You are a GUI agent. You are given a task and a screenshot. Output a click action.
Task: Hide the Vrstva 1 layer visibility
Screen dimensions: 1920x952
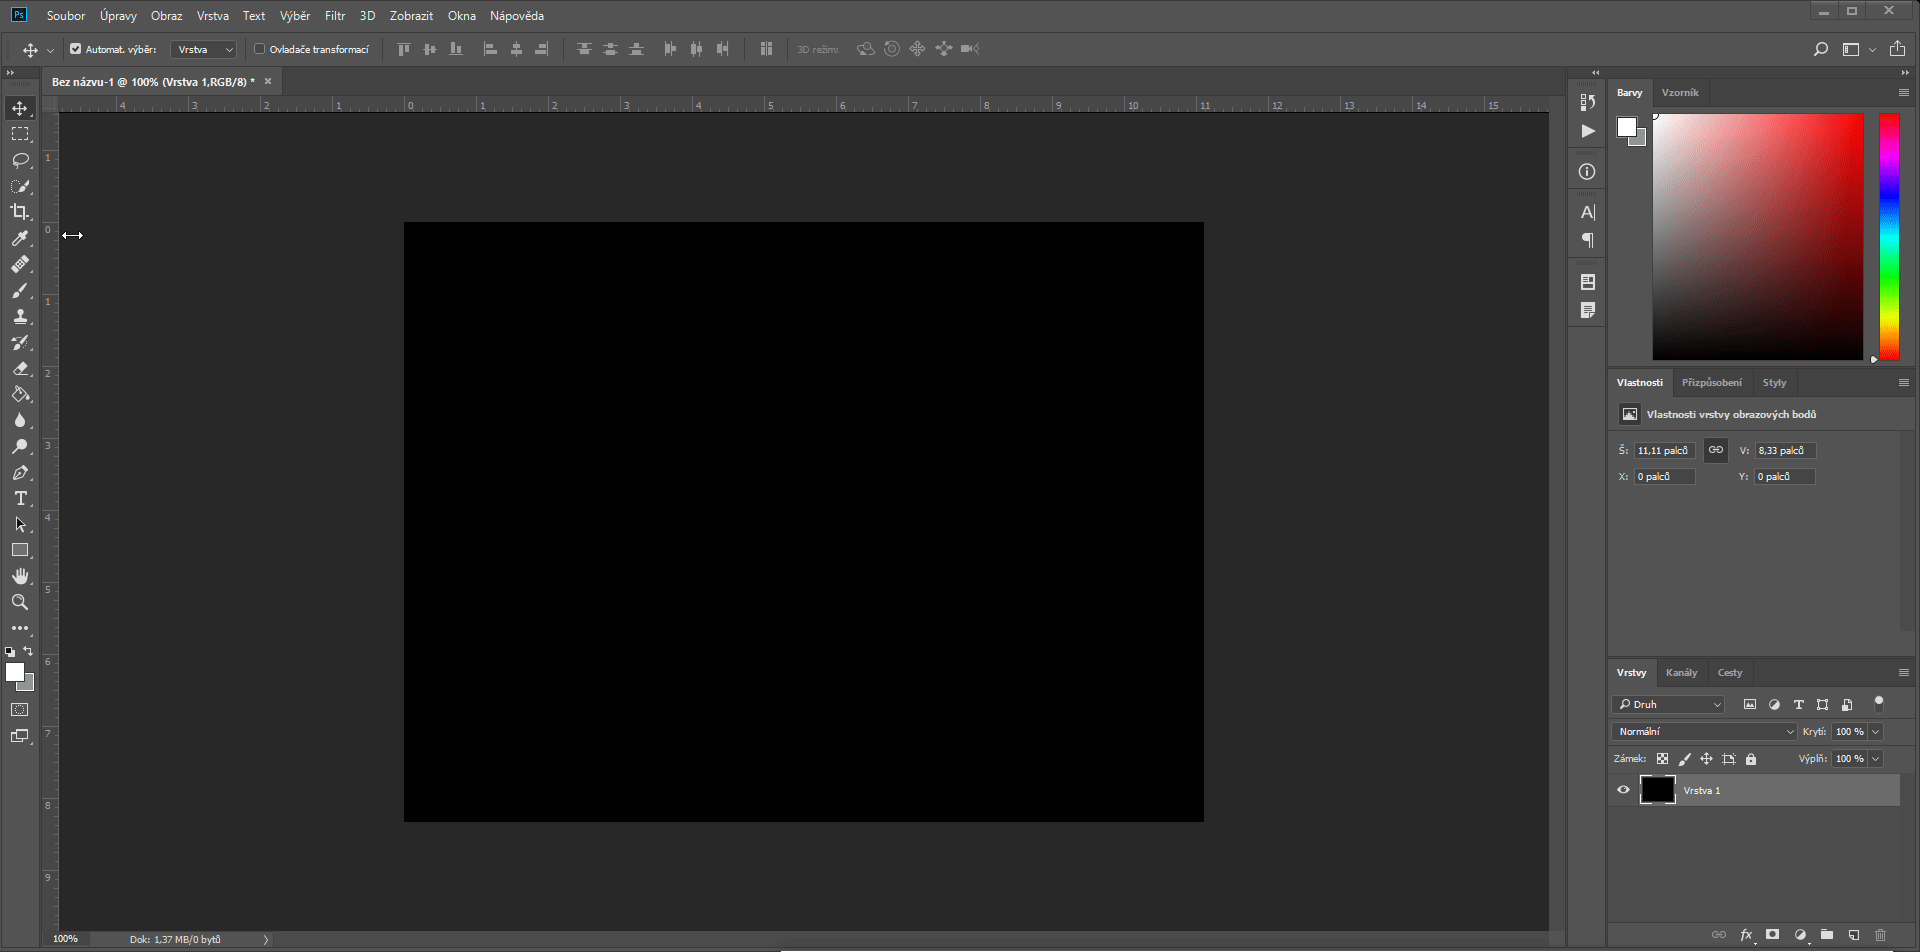click(x=1624, y=790)
